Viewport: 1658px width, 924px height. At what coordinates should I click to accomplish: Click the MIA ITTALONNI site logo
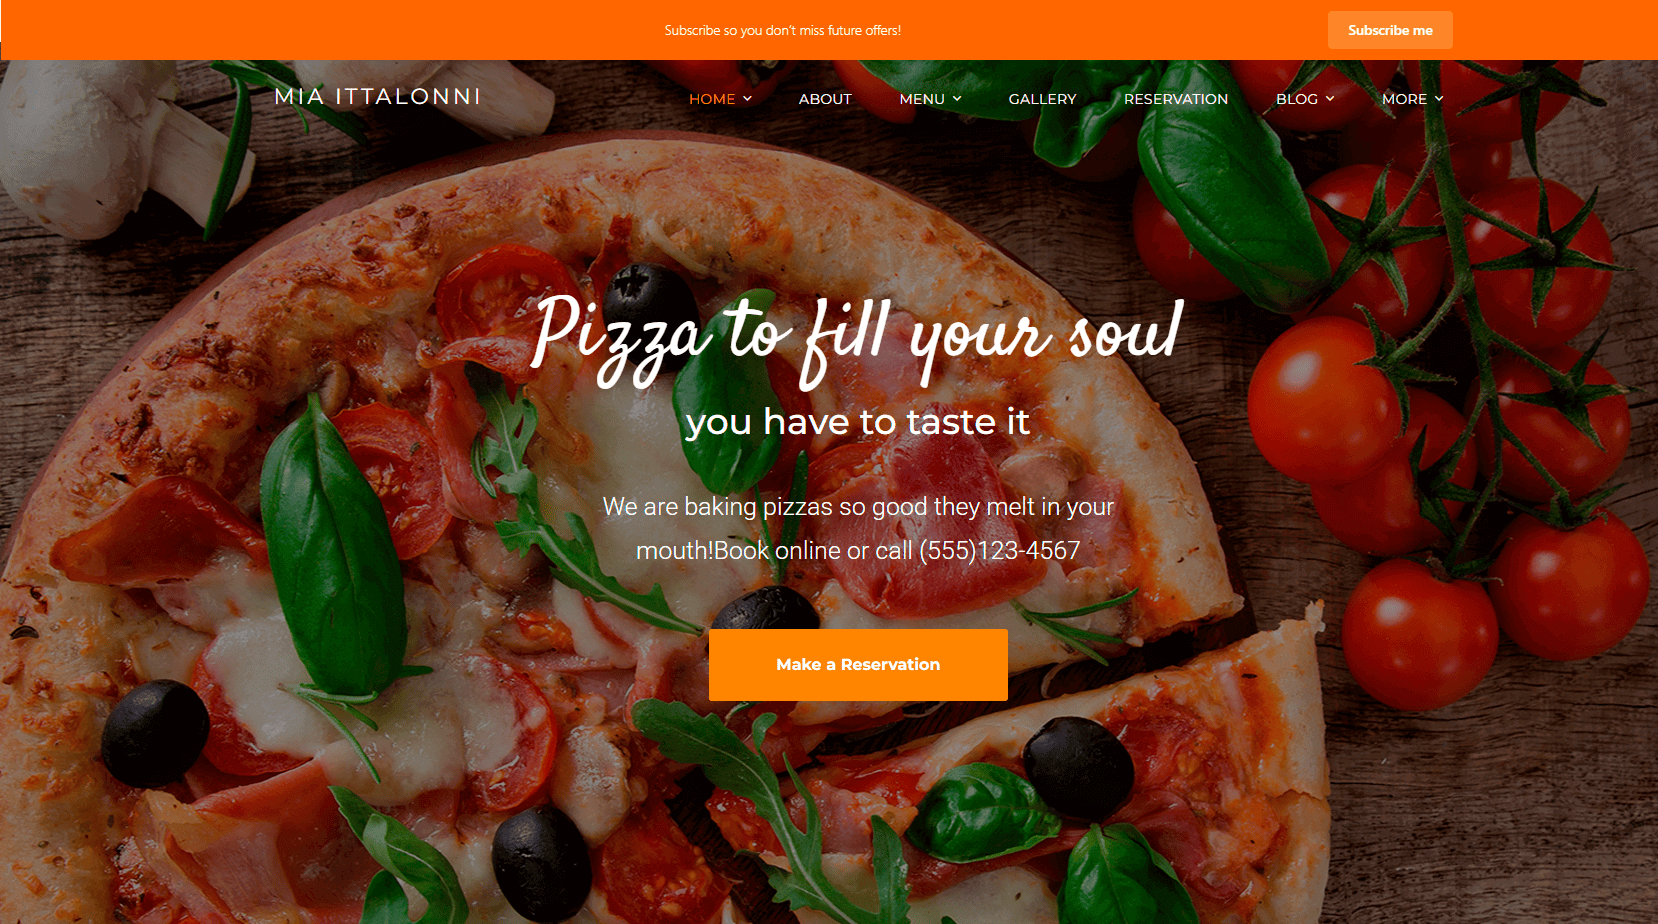coord(378,97)
